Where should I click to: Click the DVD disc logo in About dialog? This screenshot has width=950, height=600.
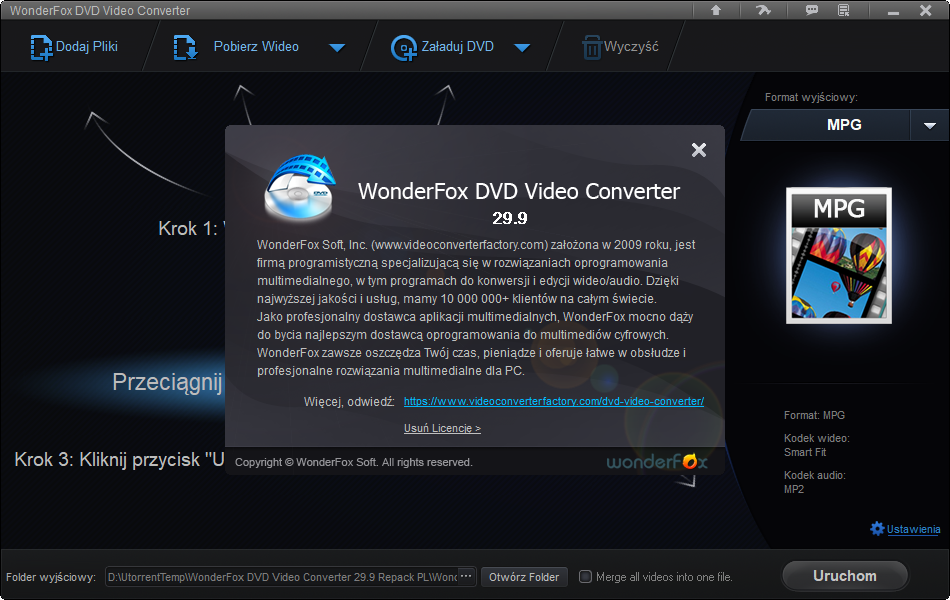click(300, 188)
